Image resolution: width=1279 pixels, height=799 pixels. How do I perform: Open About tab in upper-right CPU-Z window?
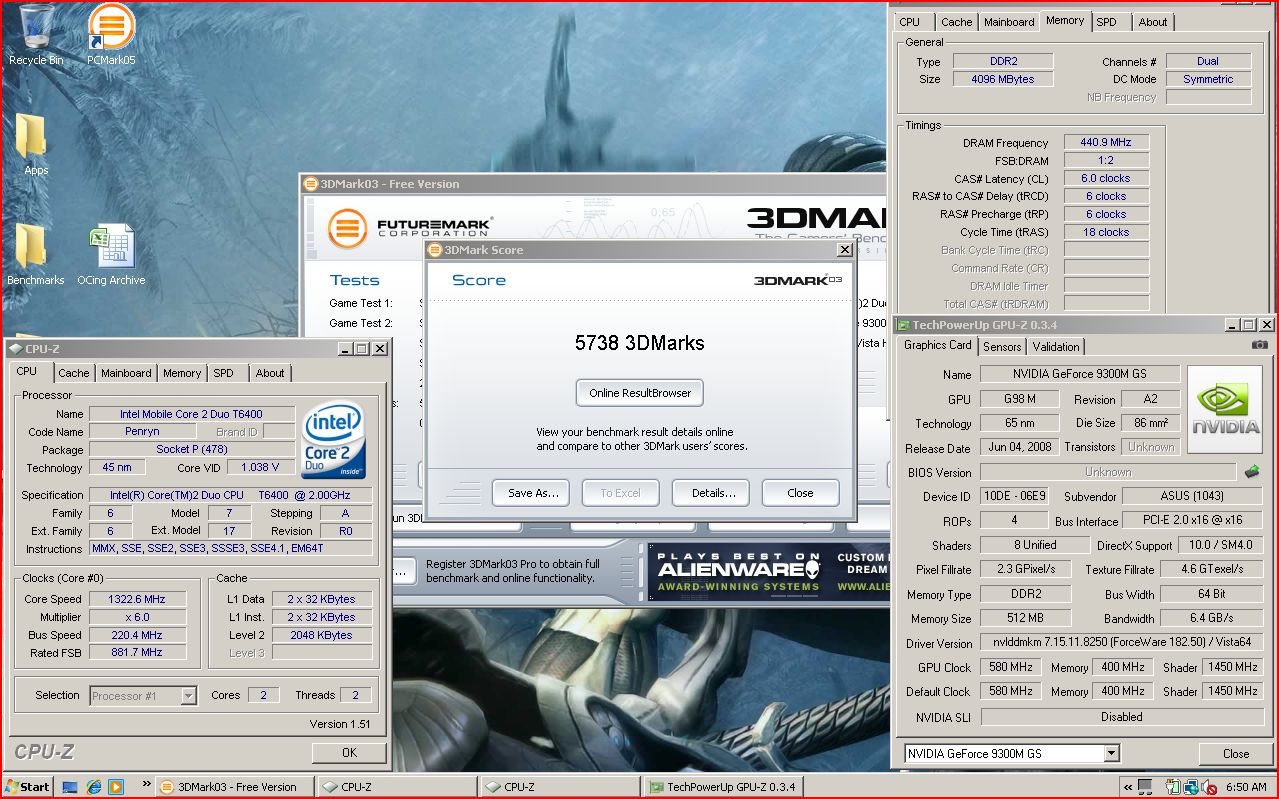click(x=1153, y=21)
